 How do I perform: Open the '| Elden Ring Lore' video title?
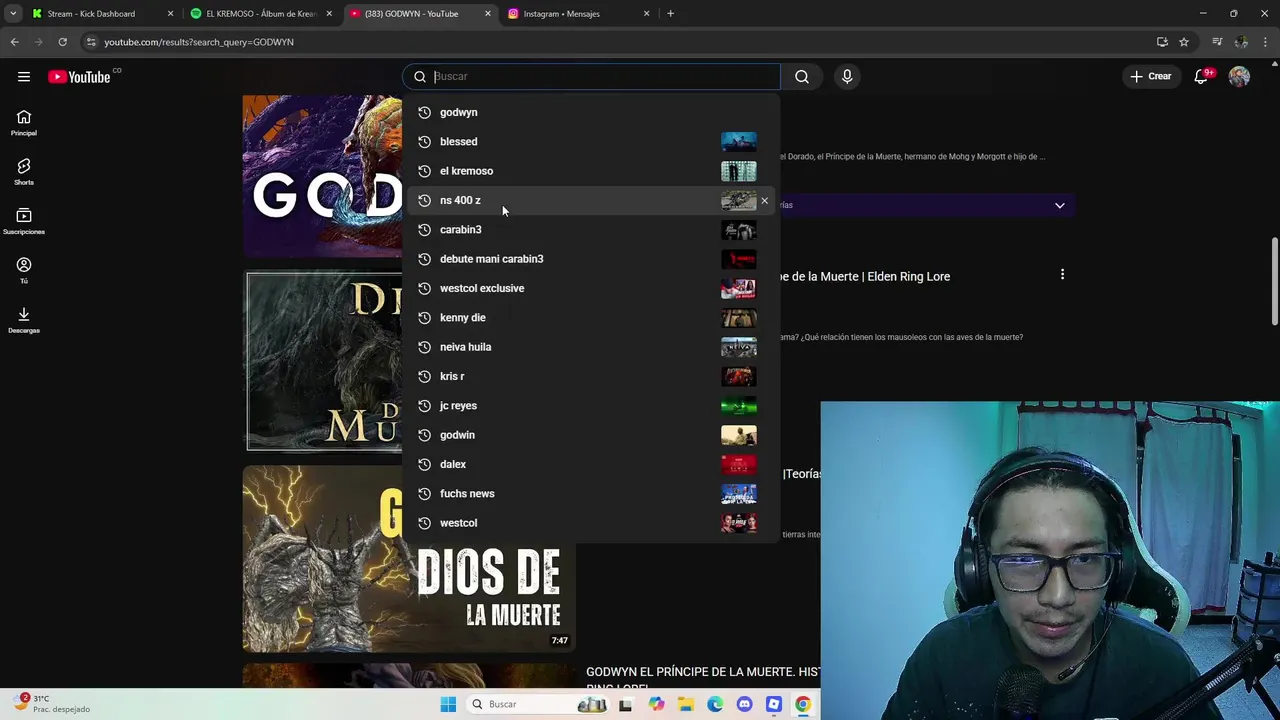click(x=866, y=276)
